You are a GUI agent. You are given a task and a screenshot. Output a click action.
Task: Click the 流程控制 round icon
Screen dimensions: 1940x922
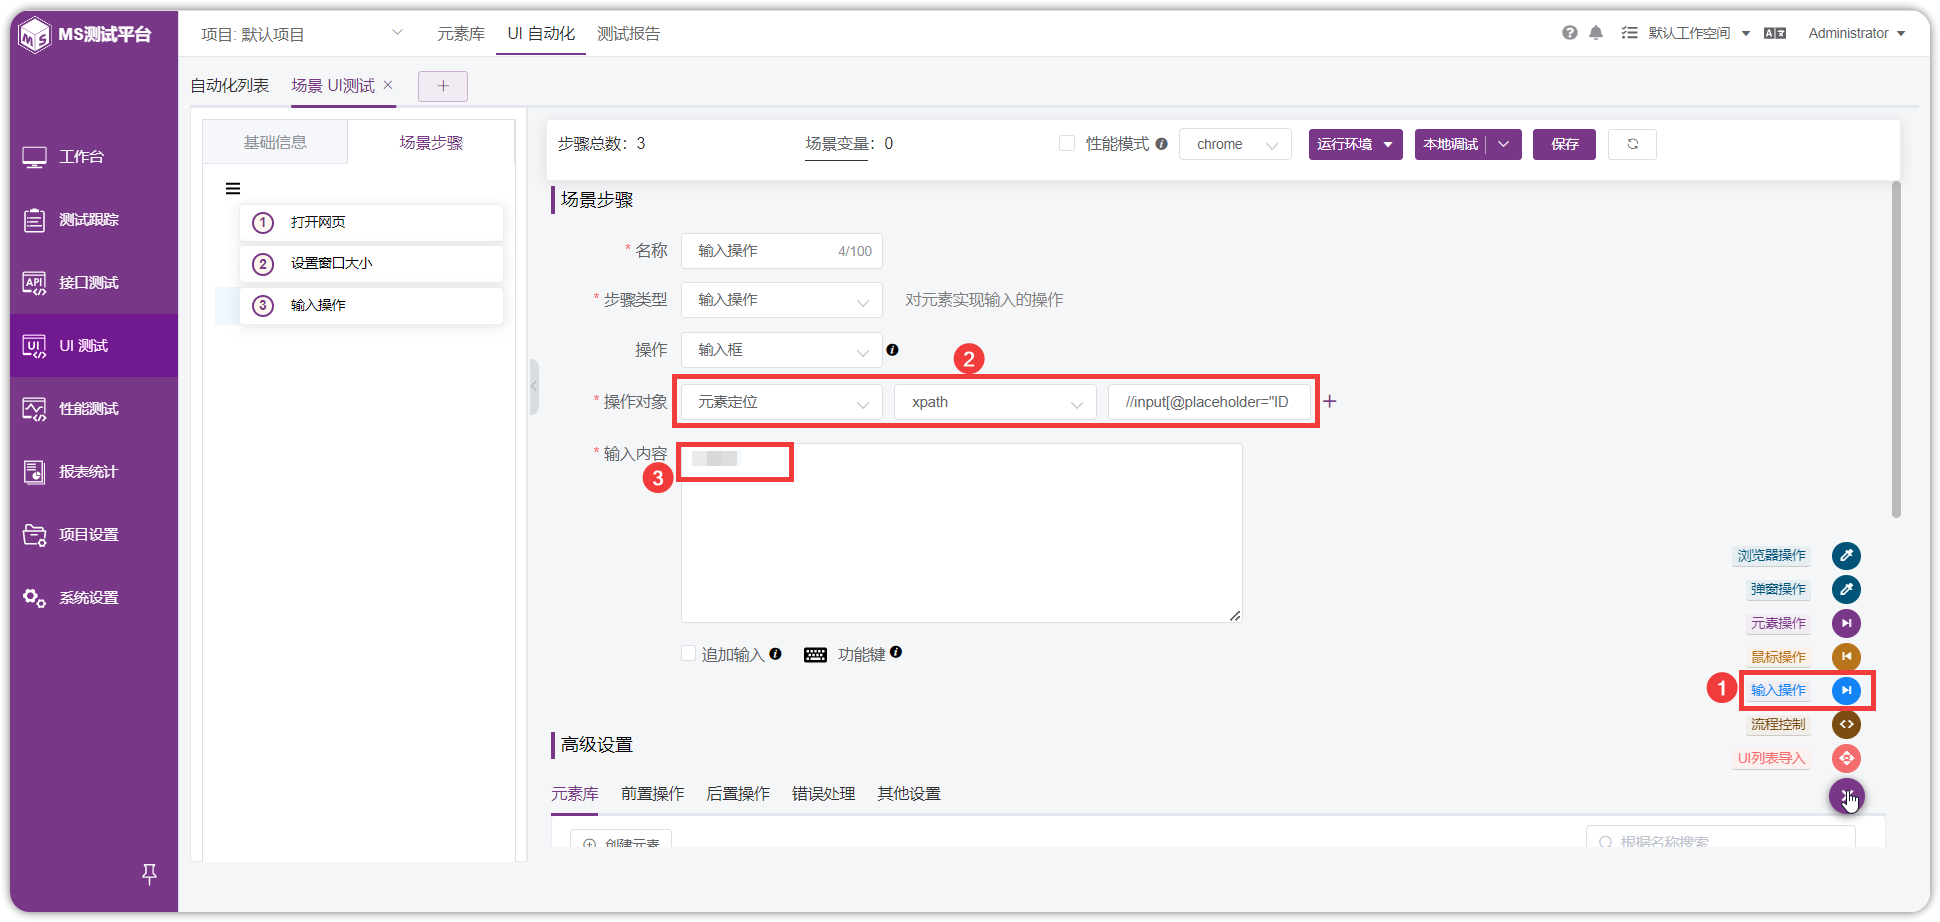point(1846,724)
